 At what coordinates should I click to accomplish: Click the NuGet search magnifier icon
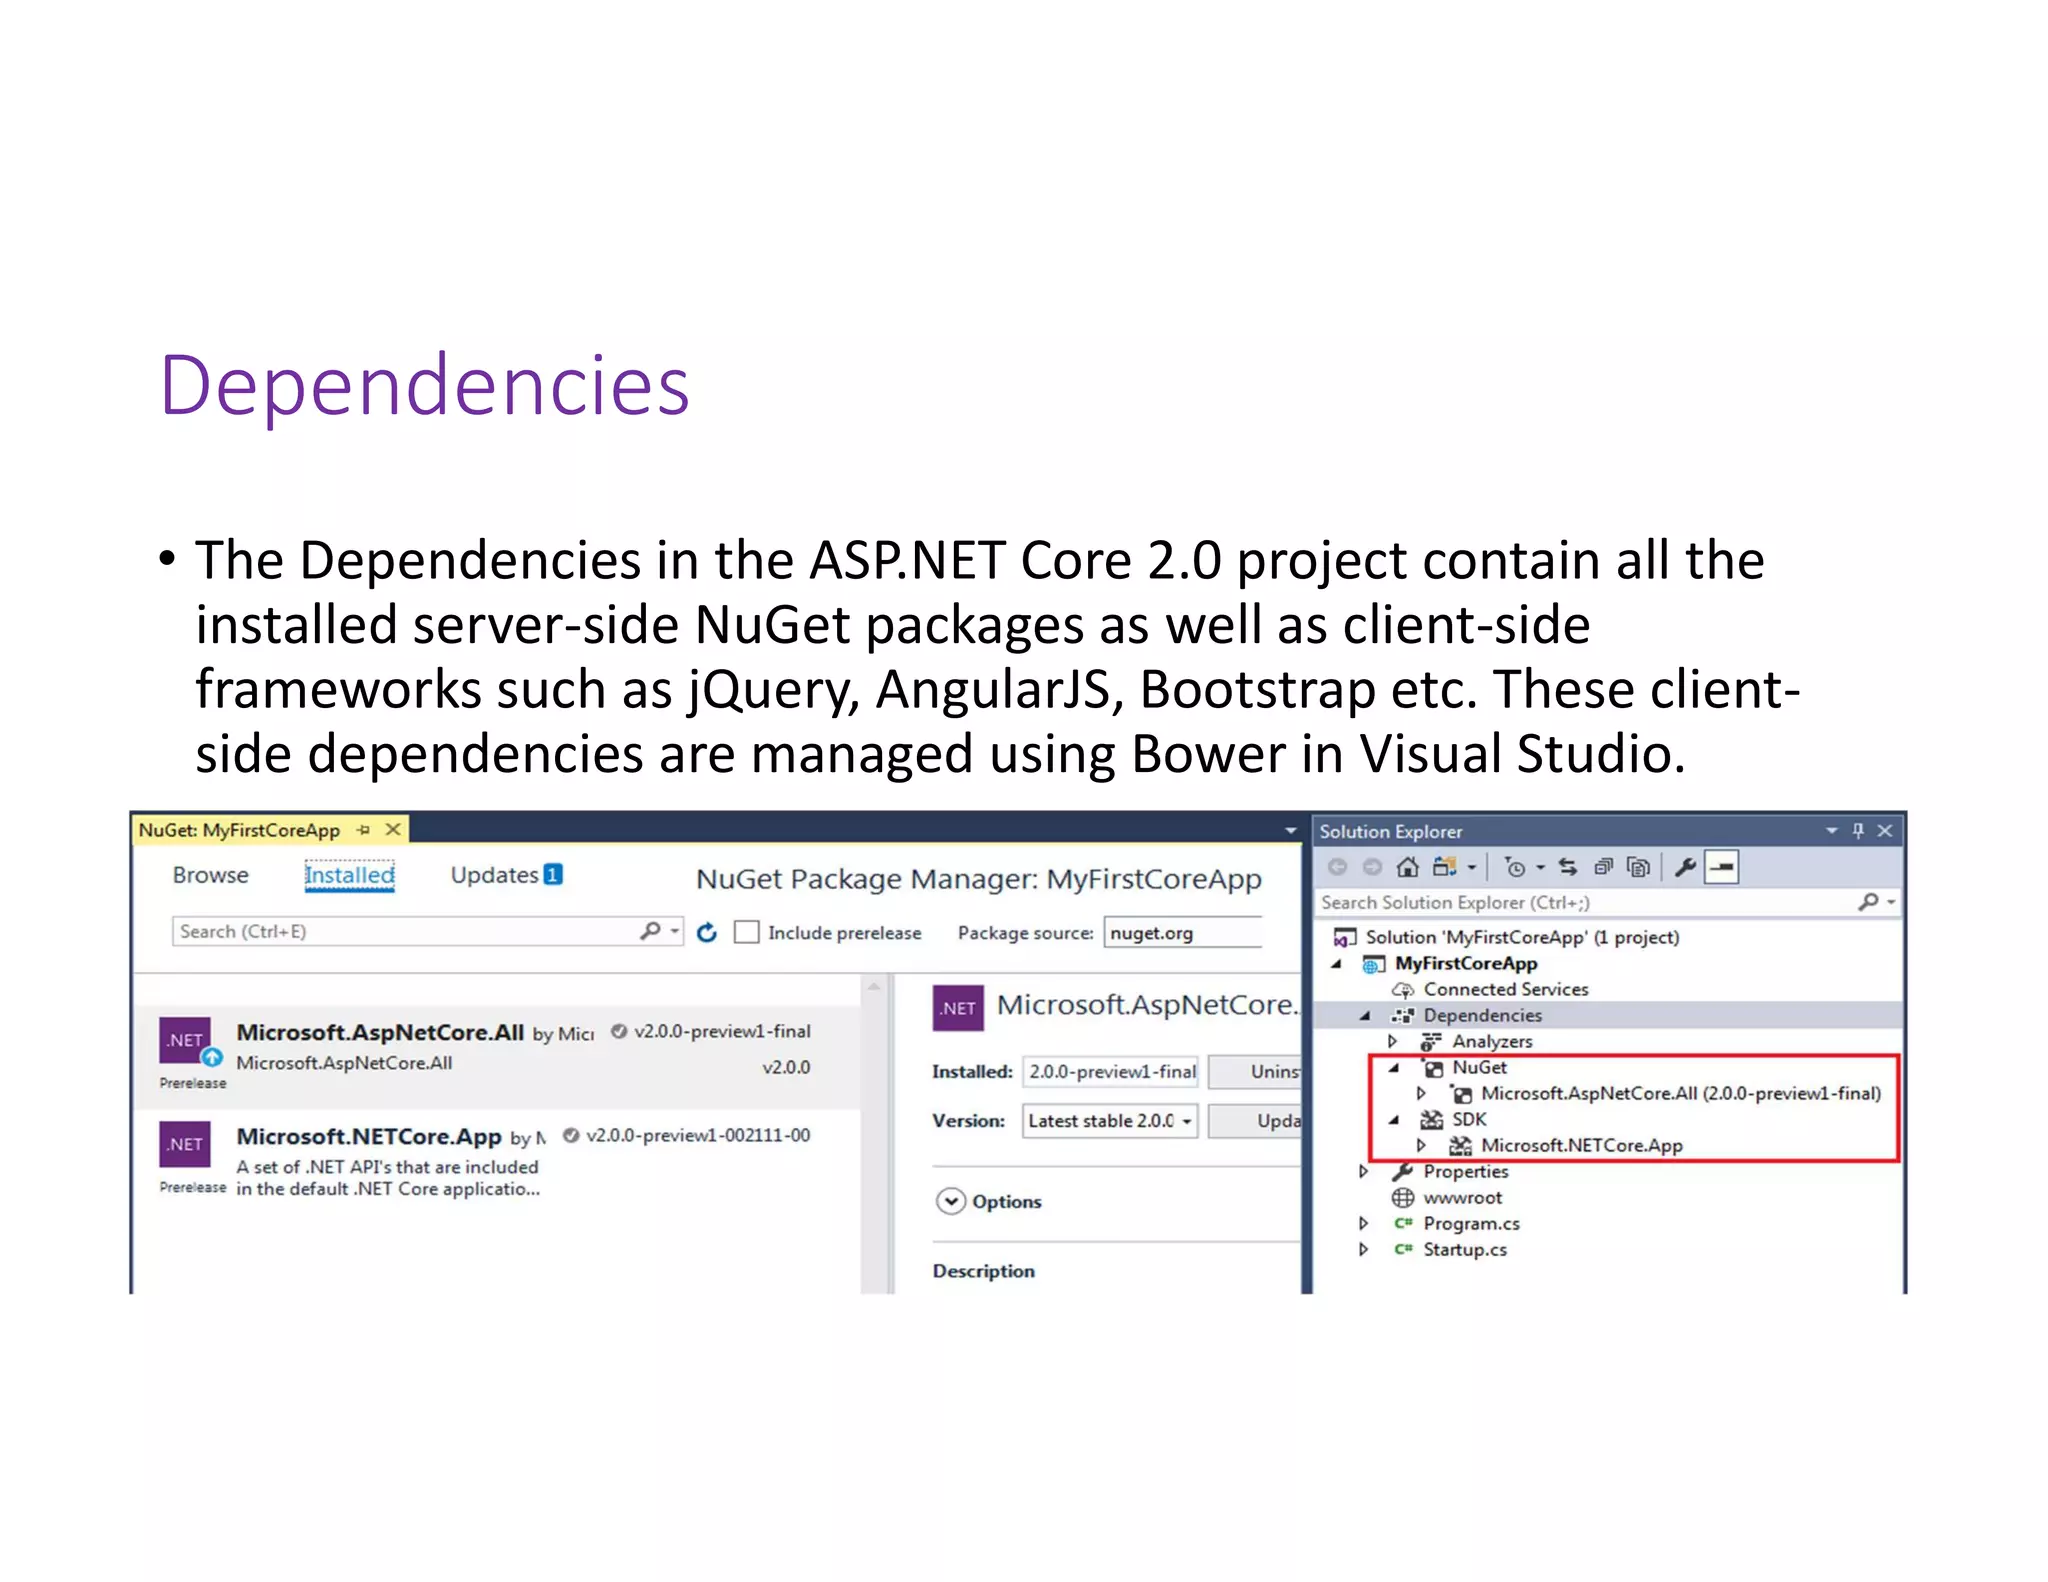(650, 931)
